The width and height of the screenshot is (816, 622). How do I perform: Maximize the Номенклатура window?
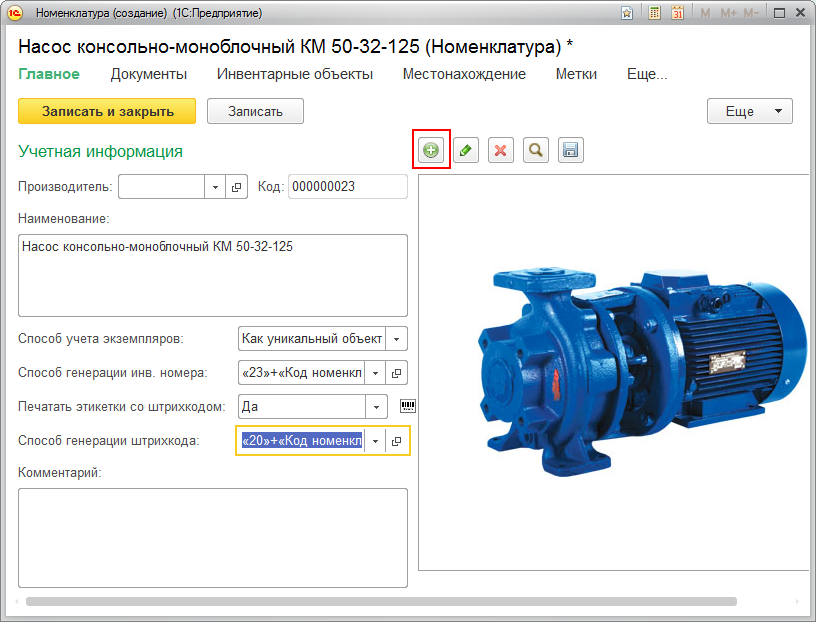pyautogui.click(x=779, y=13)
